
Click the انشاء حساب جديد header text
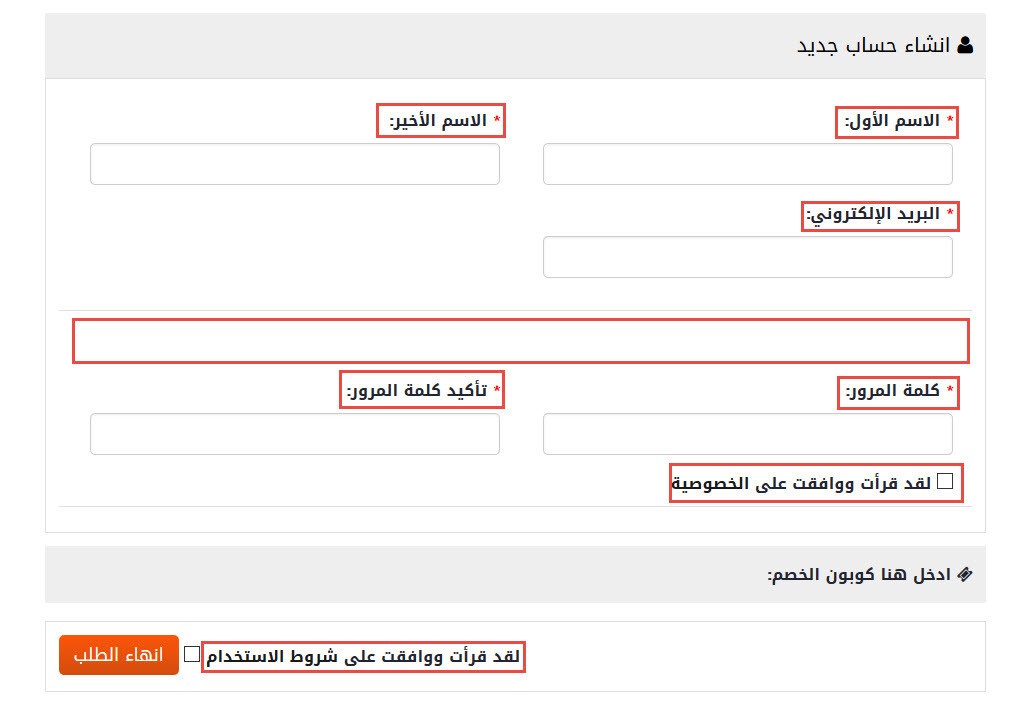coord(876,44)
